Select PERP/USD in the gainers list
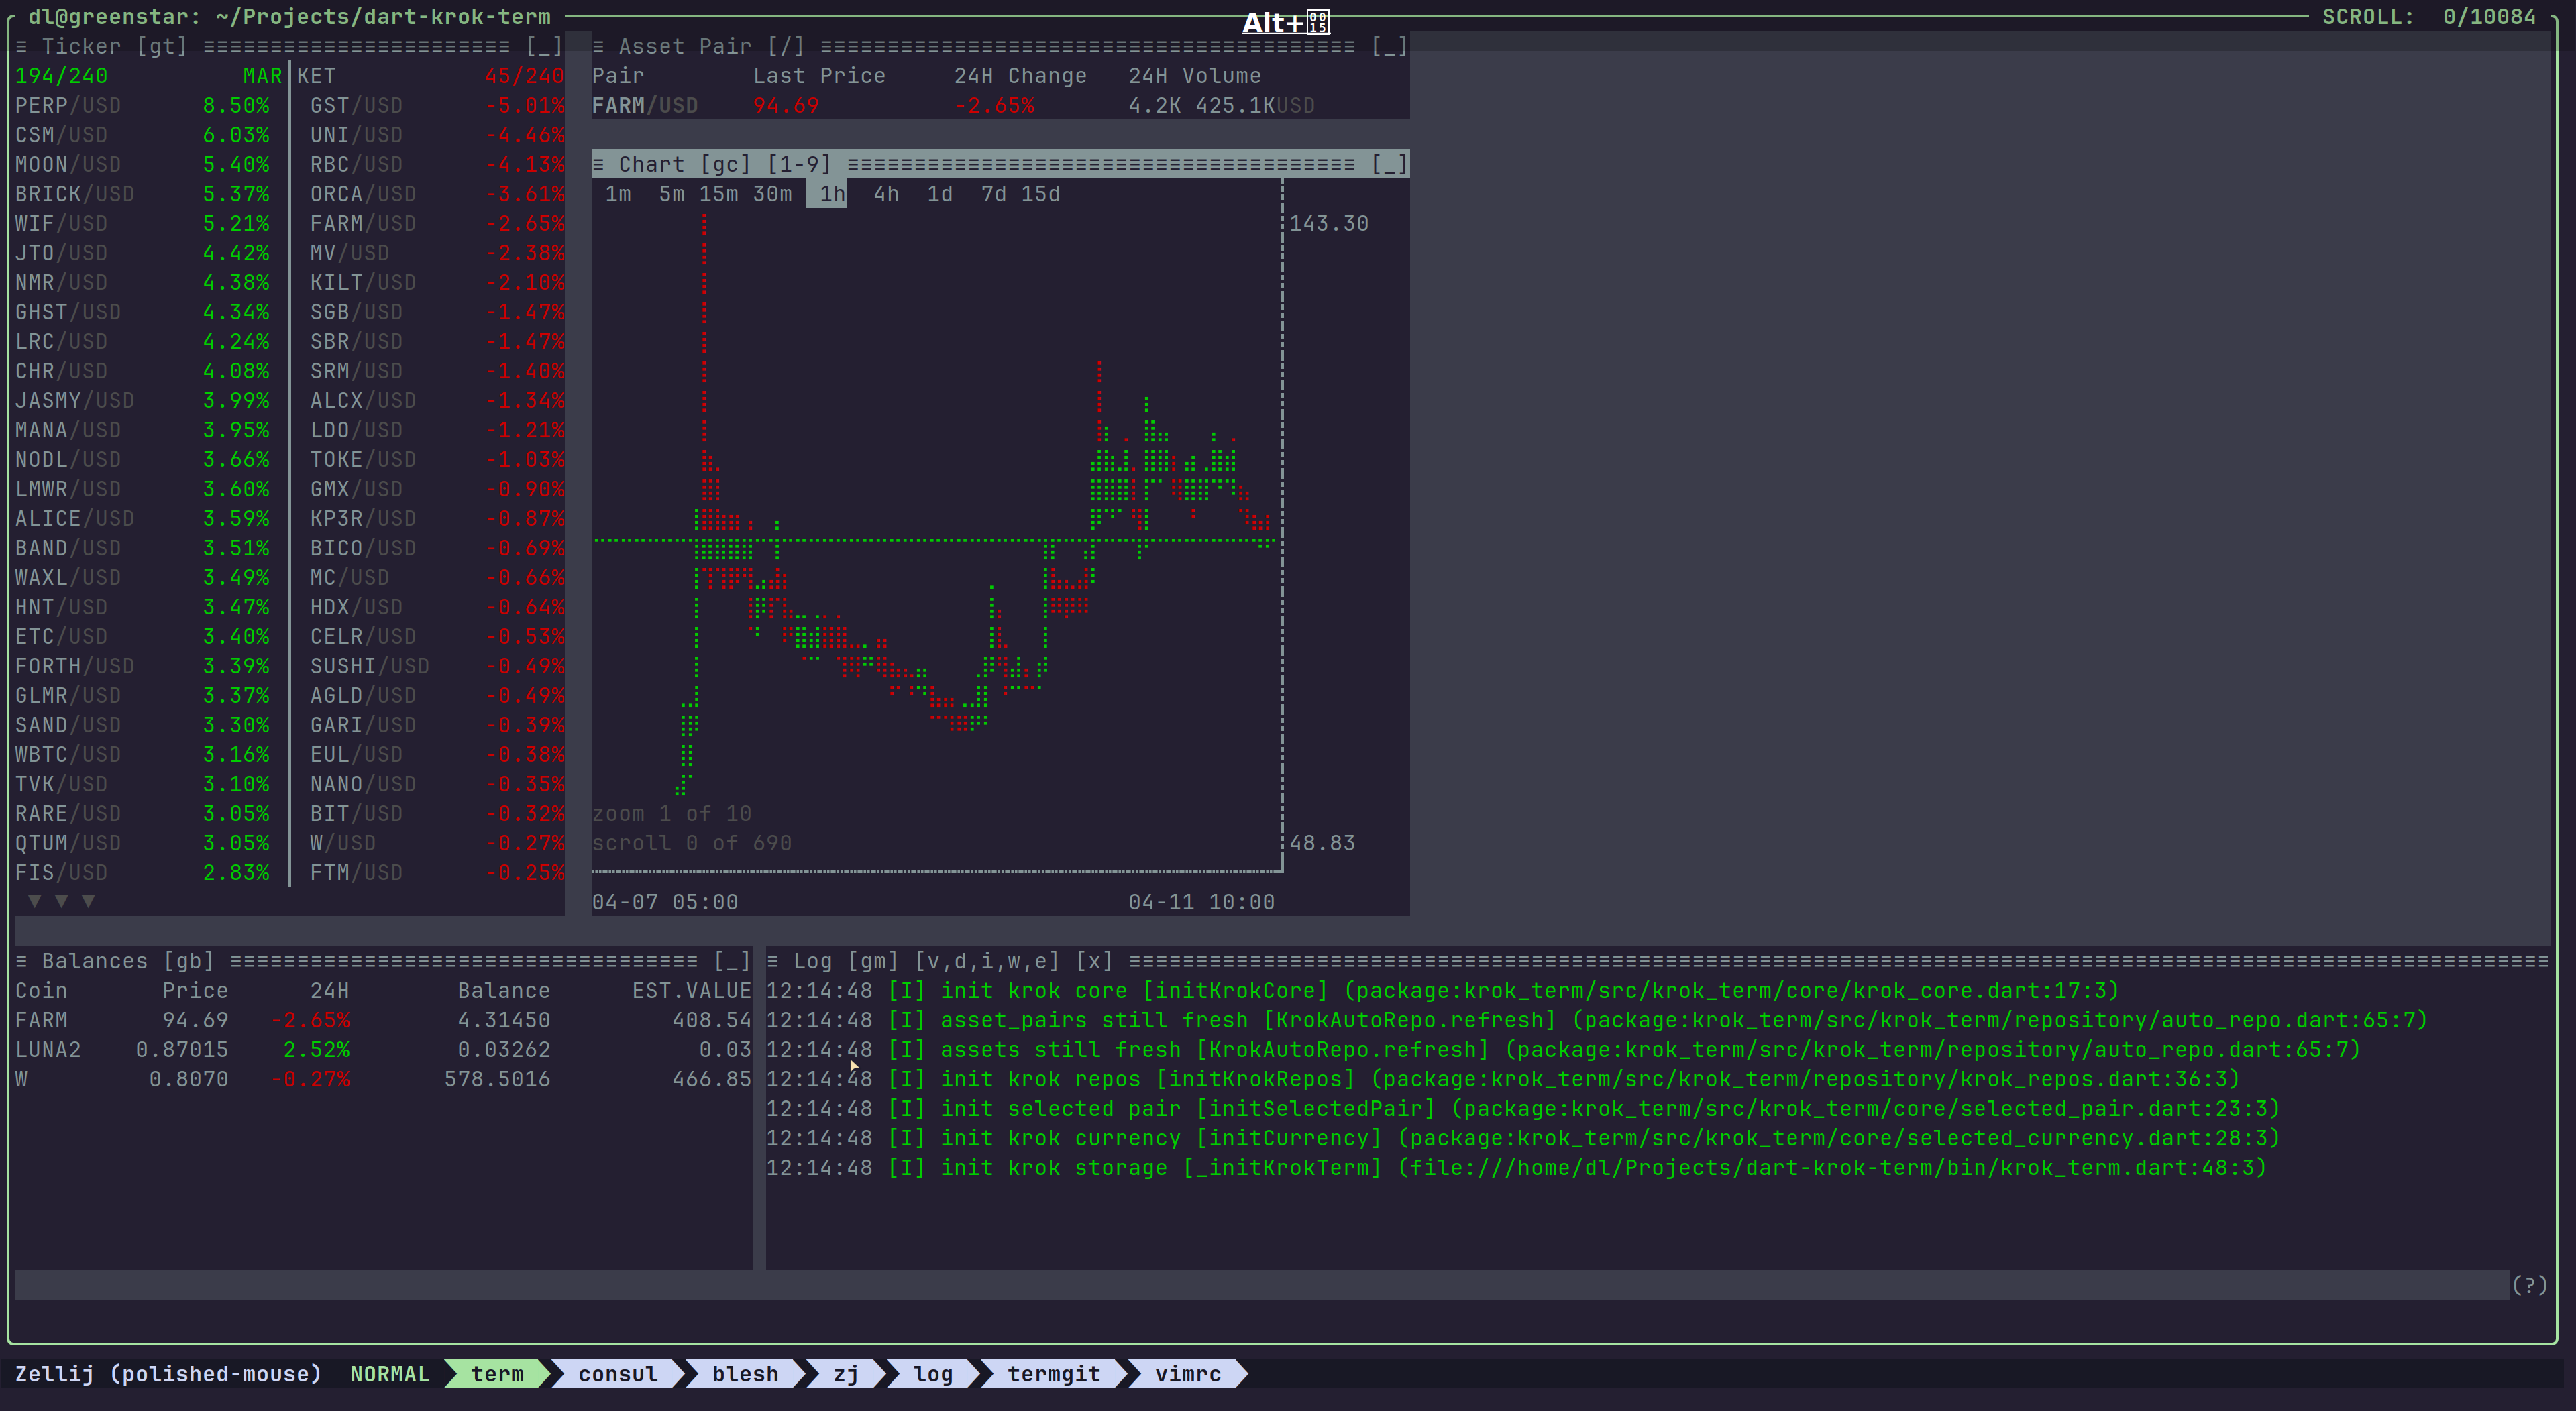 142,106
